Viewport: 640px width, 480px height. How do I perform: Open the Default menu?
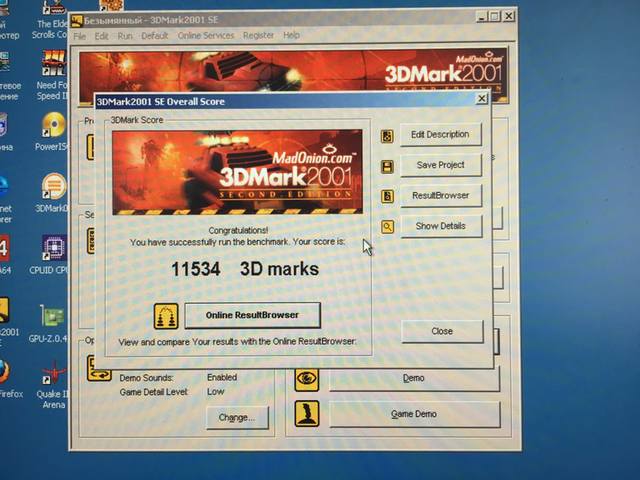[154, 36]
